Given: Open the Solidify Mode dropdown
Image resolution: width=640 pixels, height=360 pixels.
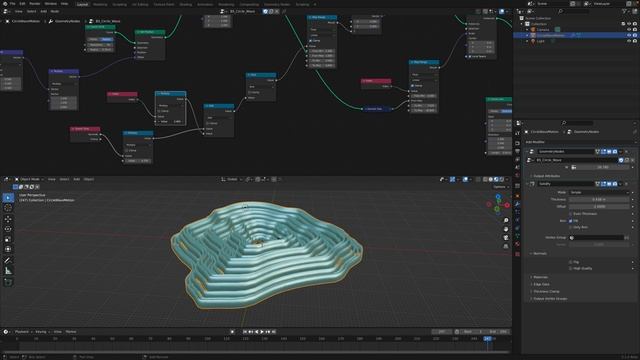Looking at the screenshot, I should [599, 192].
